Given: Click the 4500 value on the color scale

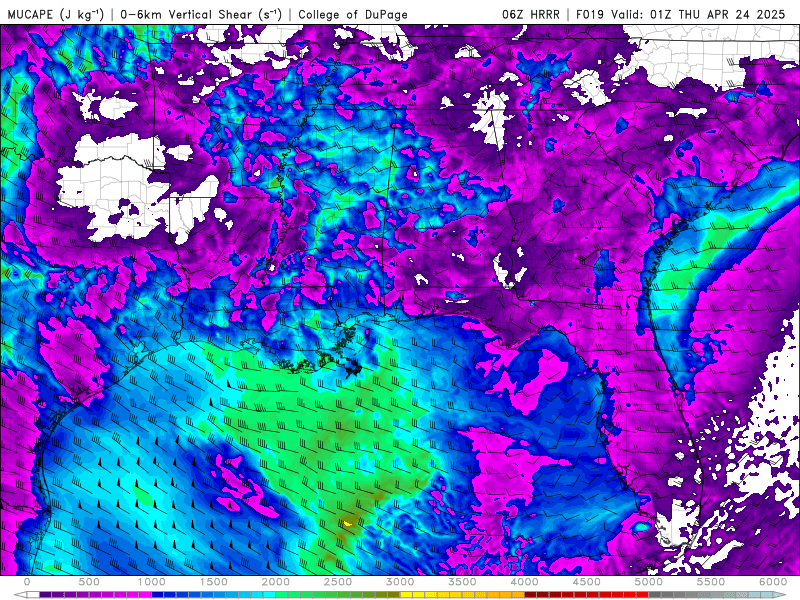Looking at the screenshot, I should pos(587,582).
